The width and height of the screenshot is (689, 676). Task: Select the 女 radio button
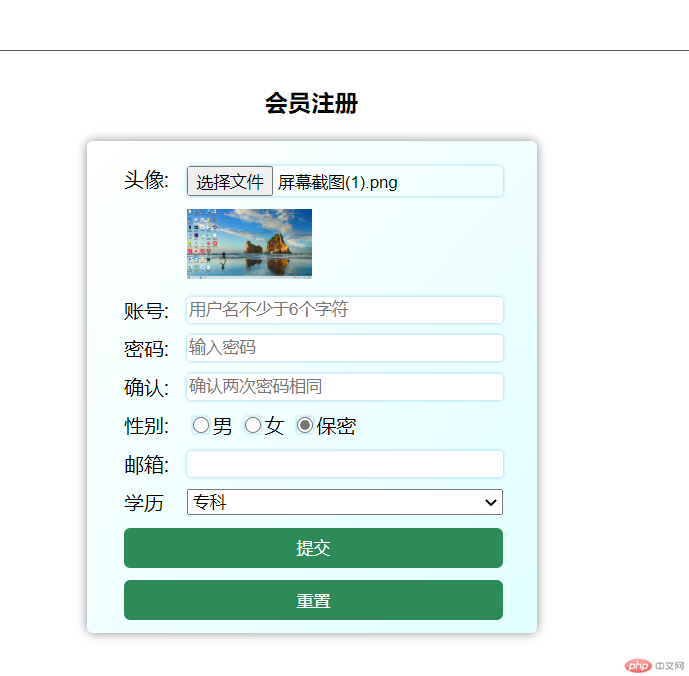tap(253, 425)
